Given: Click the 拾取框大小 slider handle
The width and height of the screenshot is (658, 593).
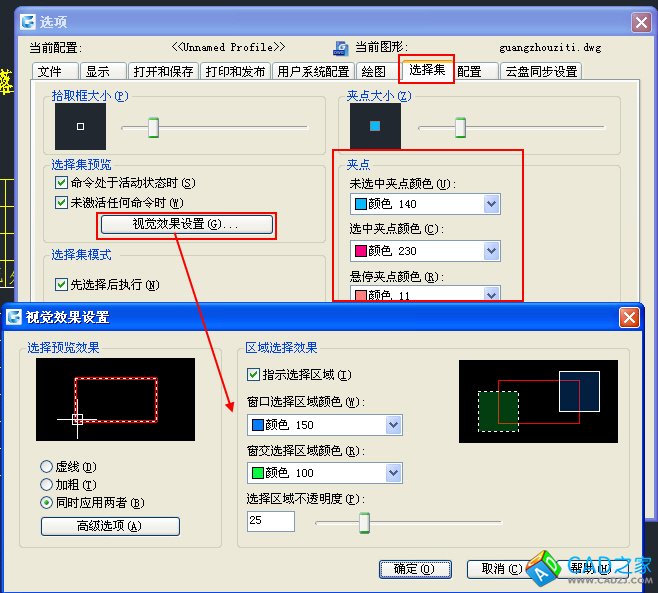Looking at the screenshot, I should click(153, 127).
